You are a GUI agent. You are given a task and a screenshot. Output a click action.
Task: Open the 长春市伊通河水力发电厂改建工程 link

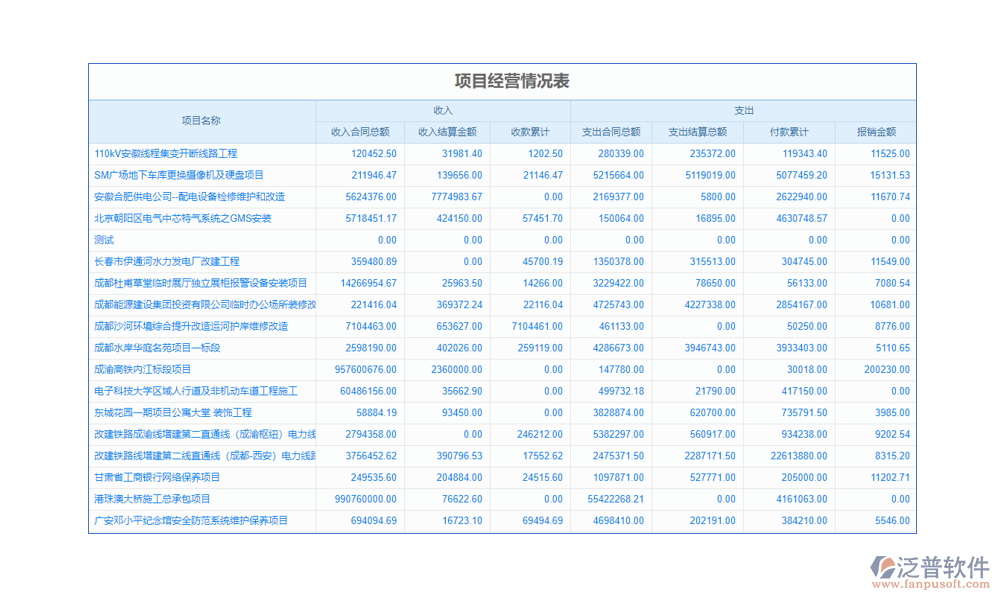(x=167, y=262)
